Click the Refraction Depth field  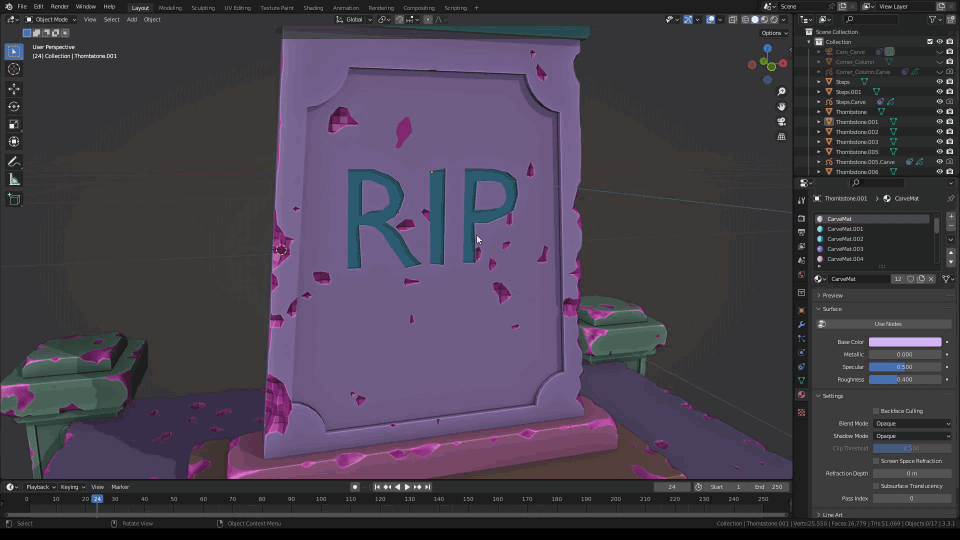point(911,473)
